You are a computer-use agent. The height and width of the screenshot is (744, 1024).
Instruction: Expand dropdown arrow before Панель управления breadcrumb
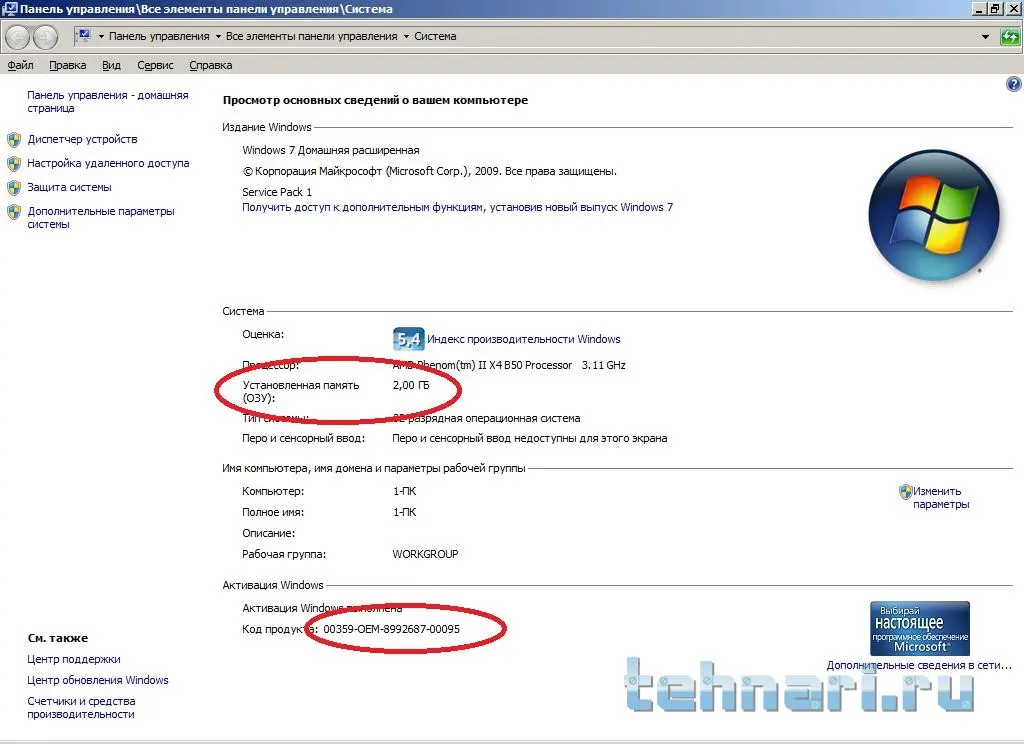(x=101, y=37)
